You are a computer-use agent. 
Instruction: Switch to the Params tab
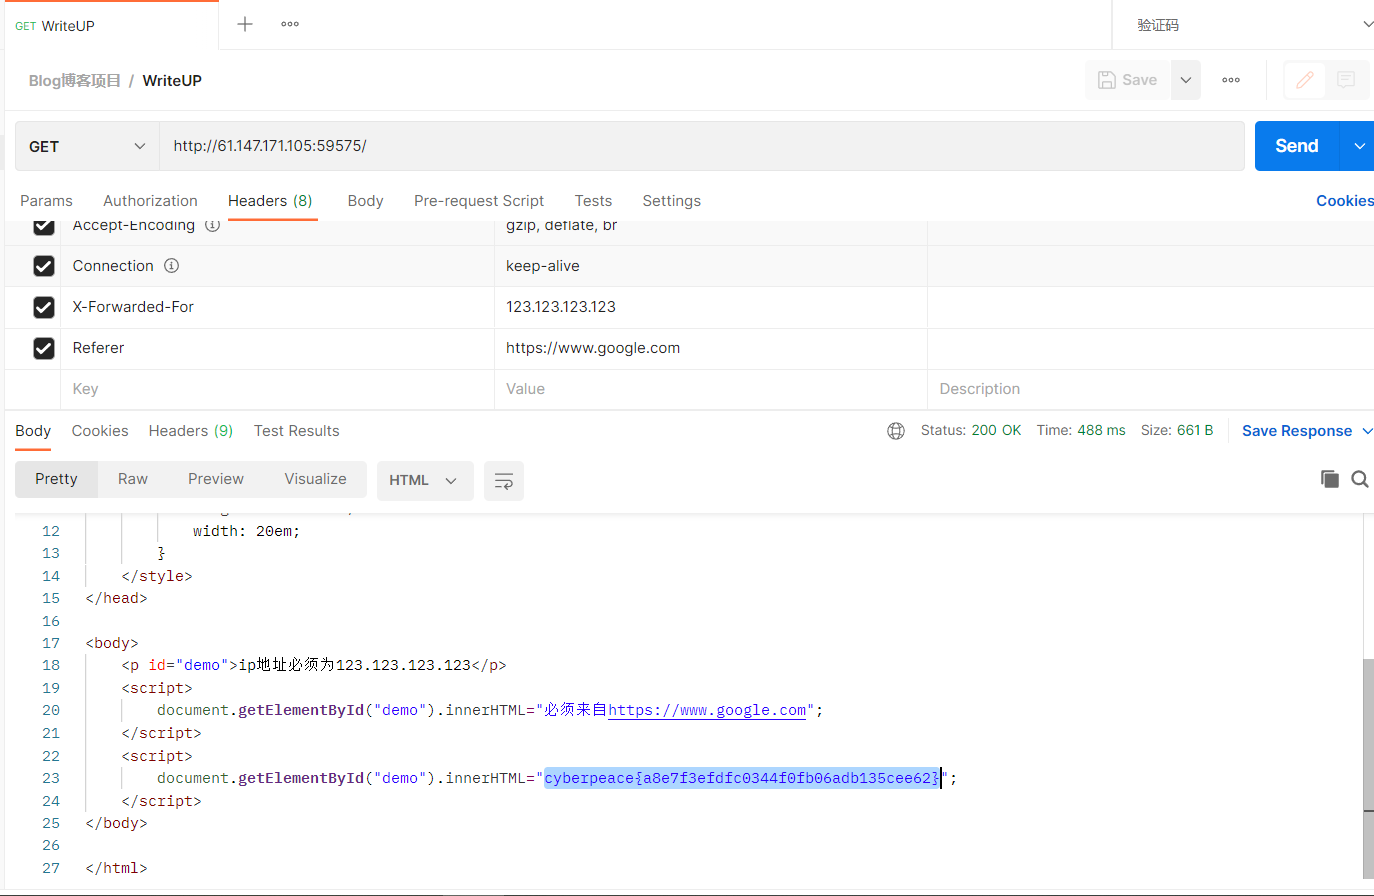click(46, 201)
